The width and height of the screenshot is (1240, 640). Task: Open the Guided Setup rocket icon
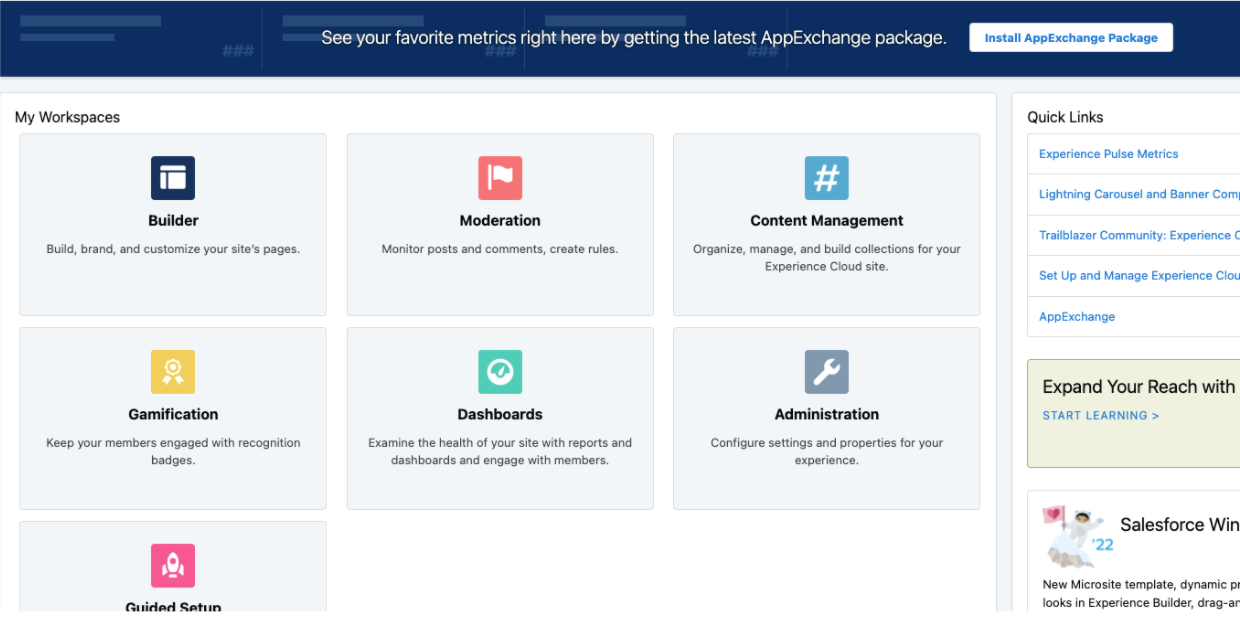point(173,566)
